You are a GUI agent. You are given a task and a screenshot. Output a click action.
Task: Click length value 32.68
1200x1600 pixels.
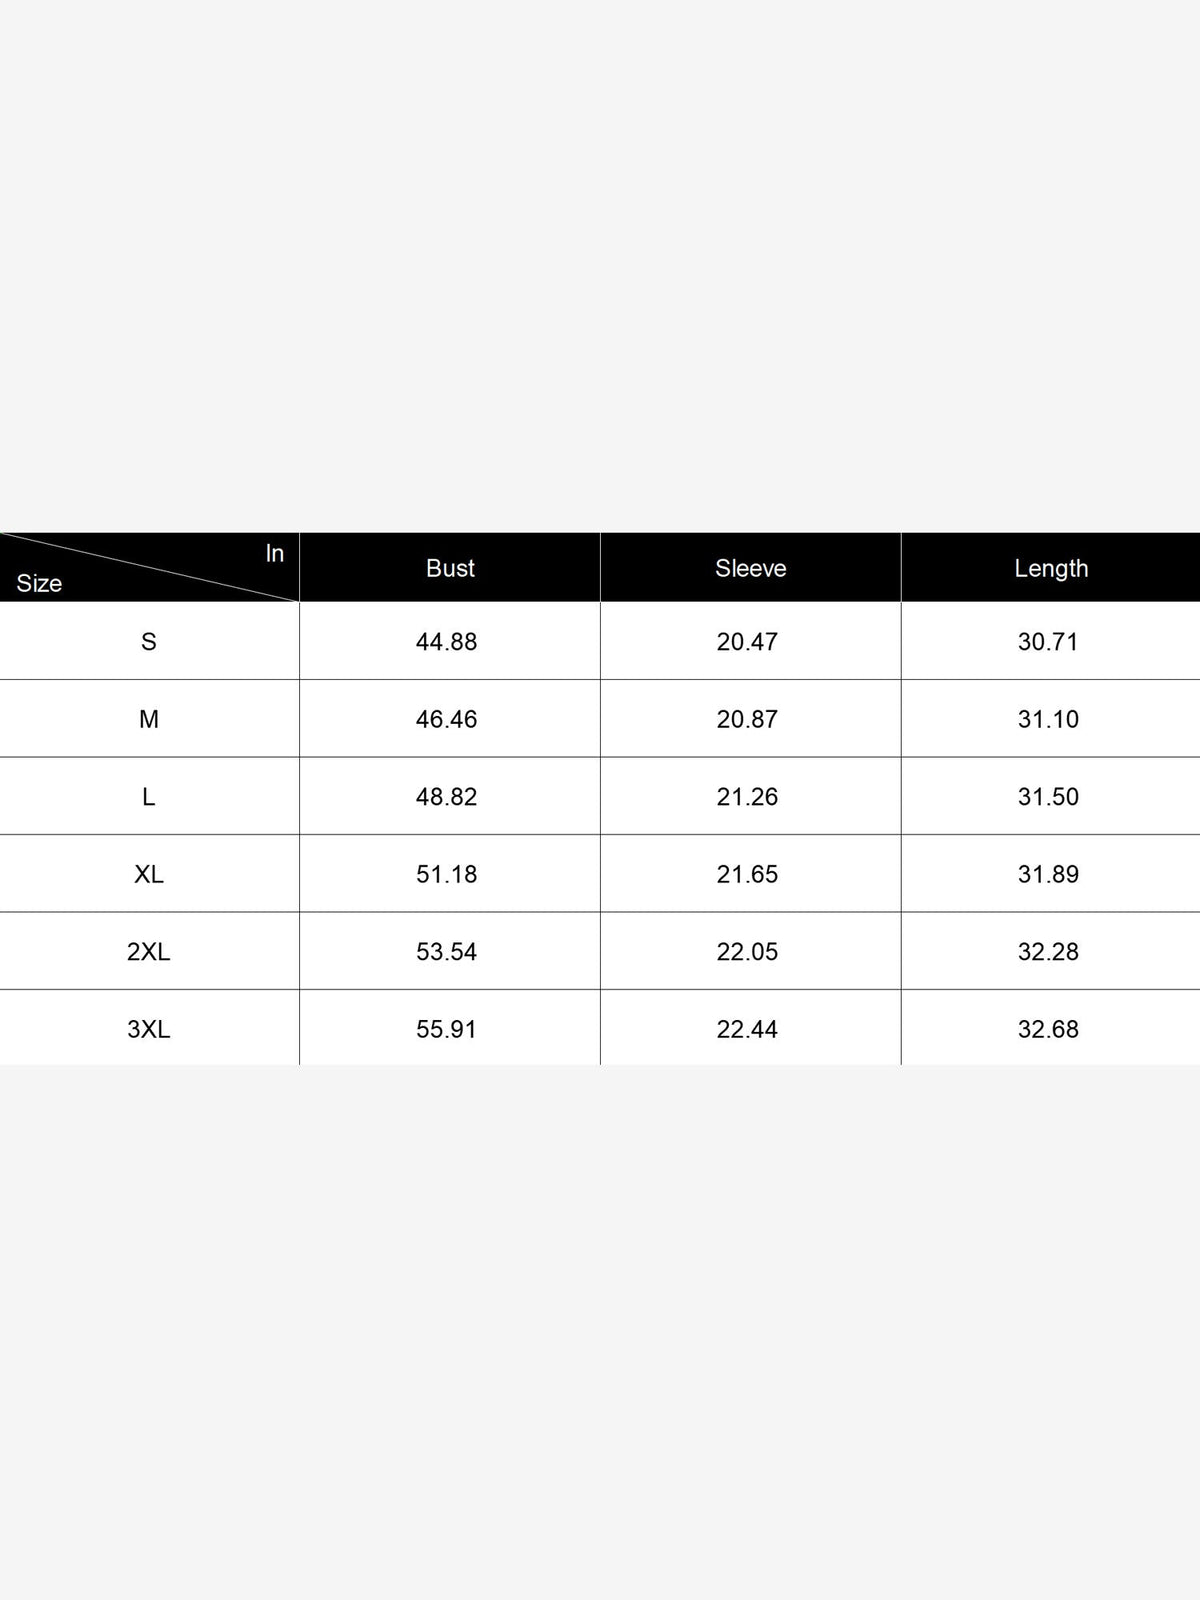1048,1029
